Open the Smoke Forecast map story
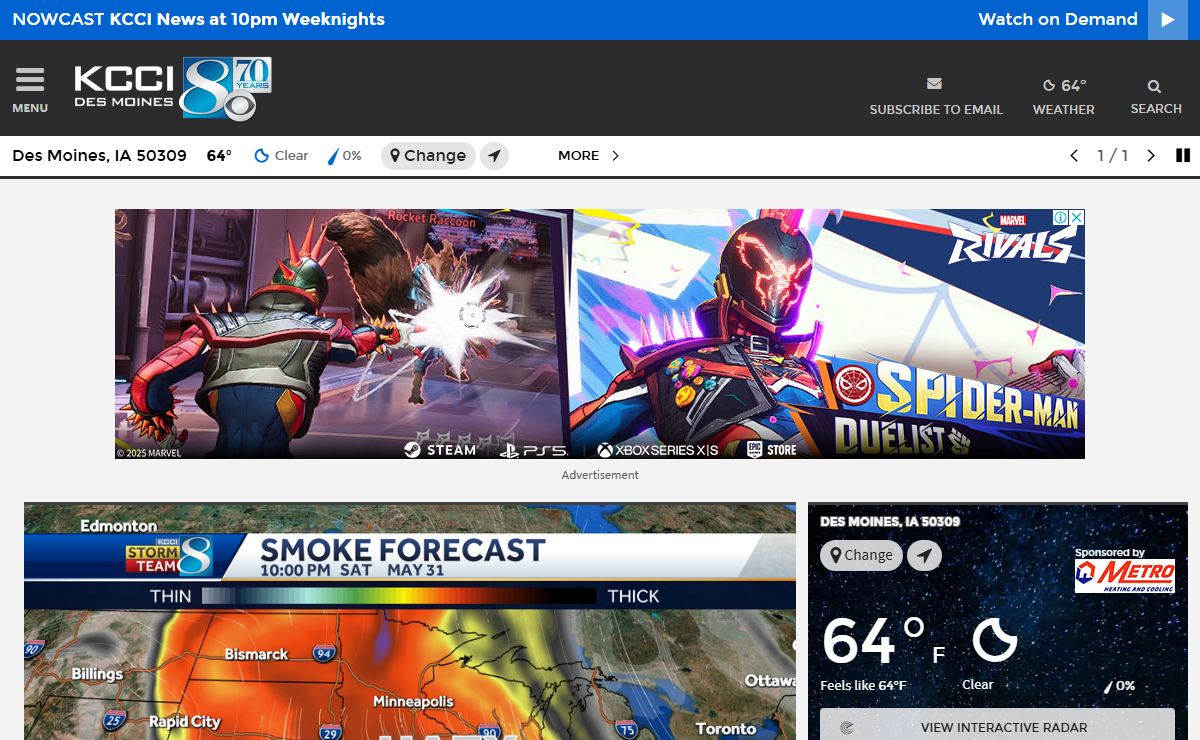 [410, 622]
